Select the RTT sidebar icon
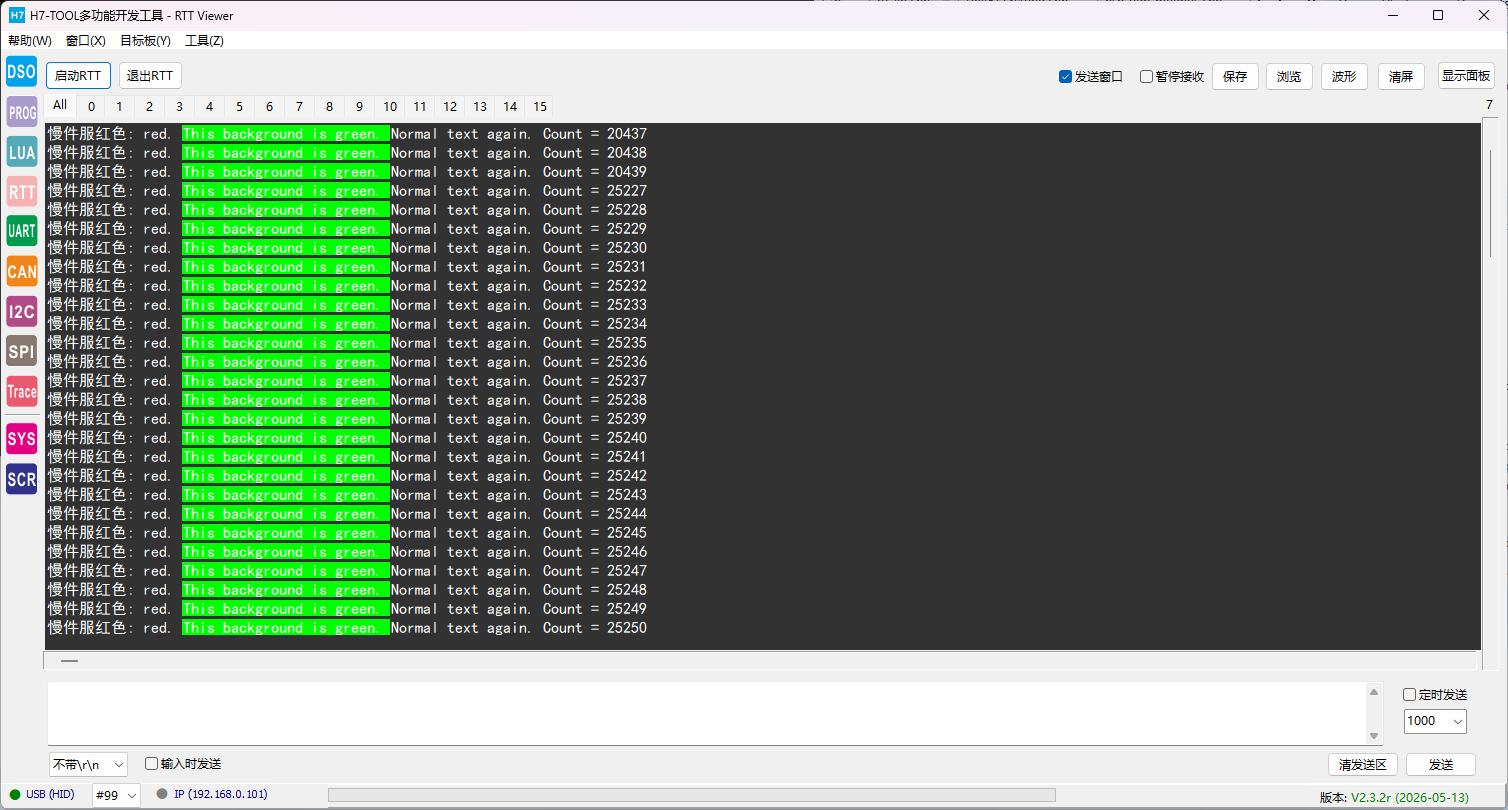1508x810 pixels. [x=21, y=191]
